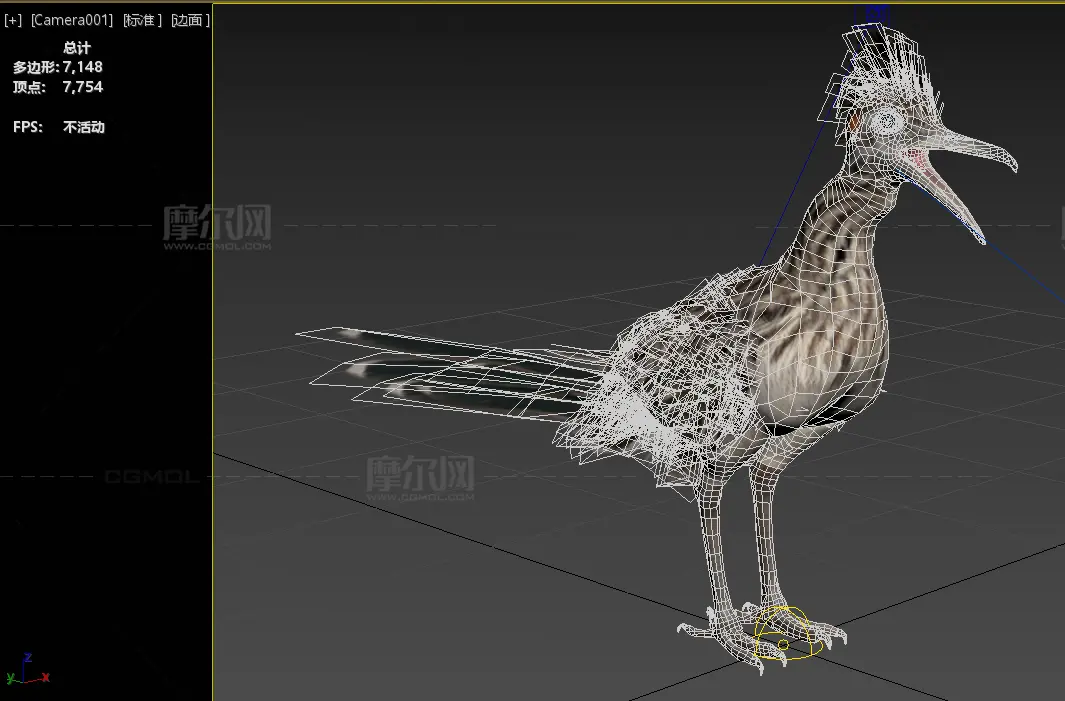
Task: Open the Camera001 view label menu
Action: point(72,20)
